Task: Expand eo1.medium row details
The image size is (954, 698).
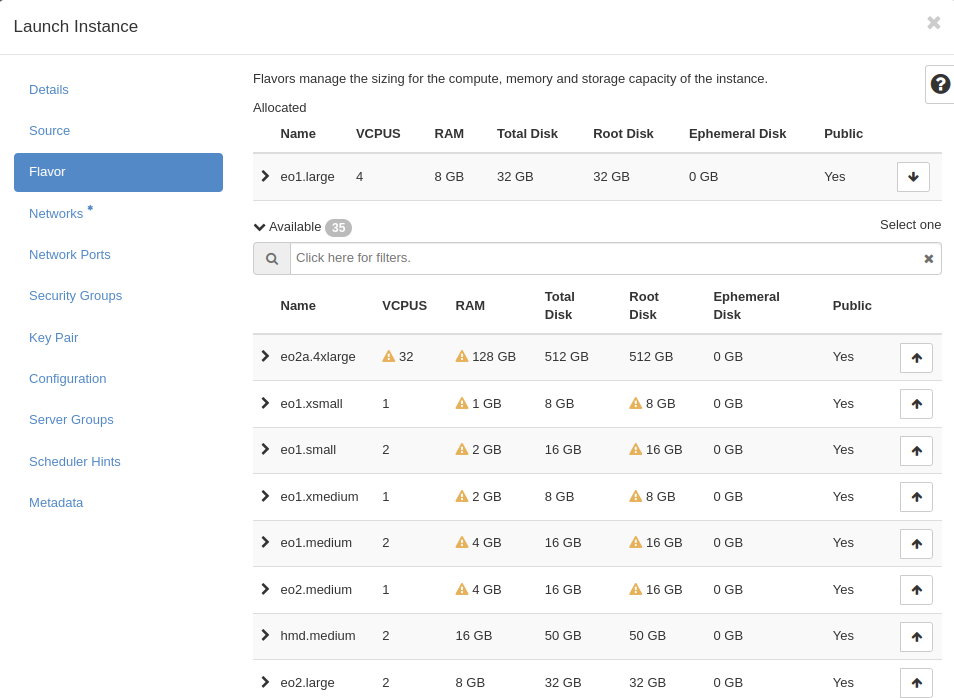Action: (x=265, y=542)
